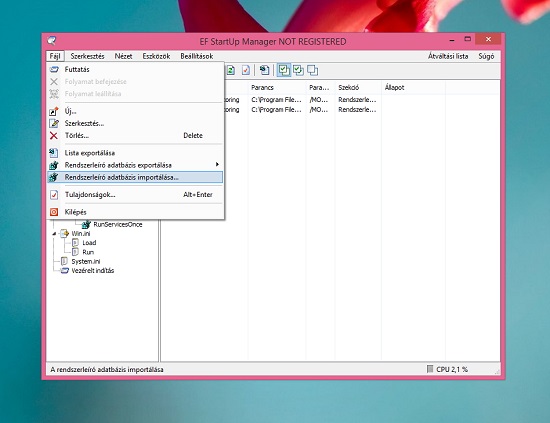Click the greyed Folyamat leállítása entry
This screenshot has width=550, height=423.
[x=135, y=94]
